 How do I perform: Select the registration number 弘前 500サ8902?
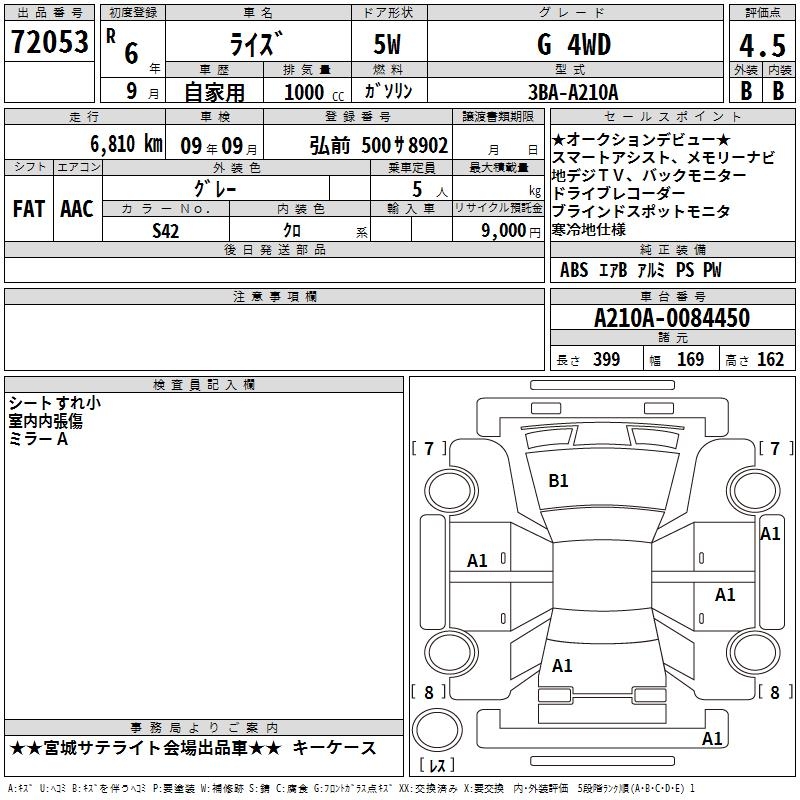pyautogui.click(x=379, y=144)
